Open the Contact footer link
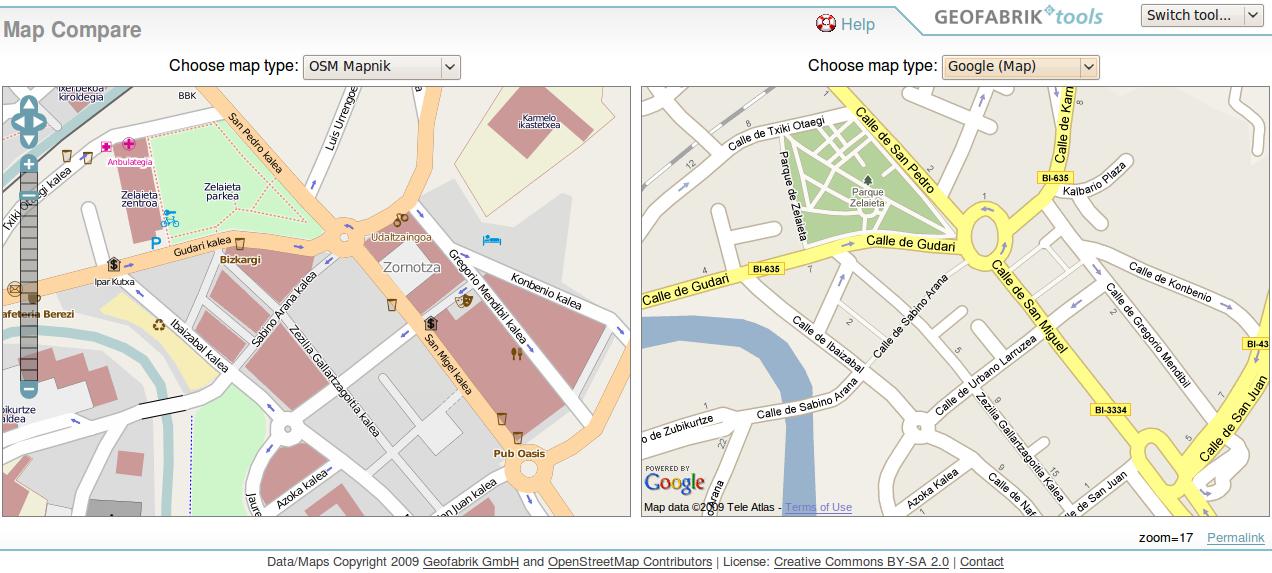 (981, 562)
